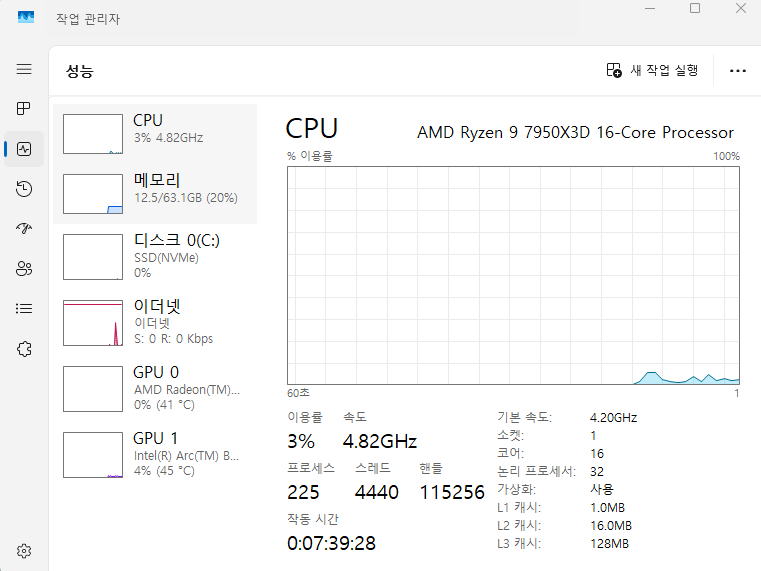The height and width of the screenshot is (571, 761).
Task: Click the 12.5/63.1GB (20%) memory usage text
Action: pyautogui.click(x=186, y=198)
